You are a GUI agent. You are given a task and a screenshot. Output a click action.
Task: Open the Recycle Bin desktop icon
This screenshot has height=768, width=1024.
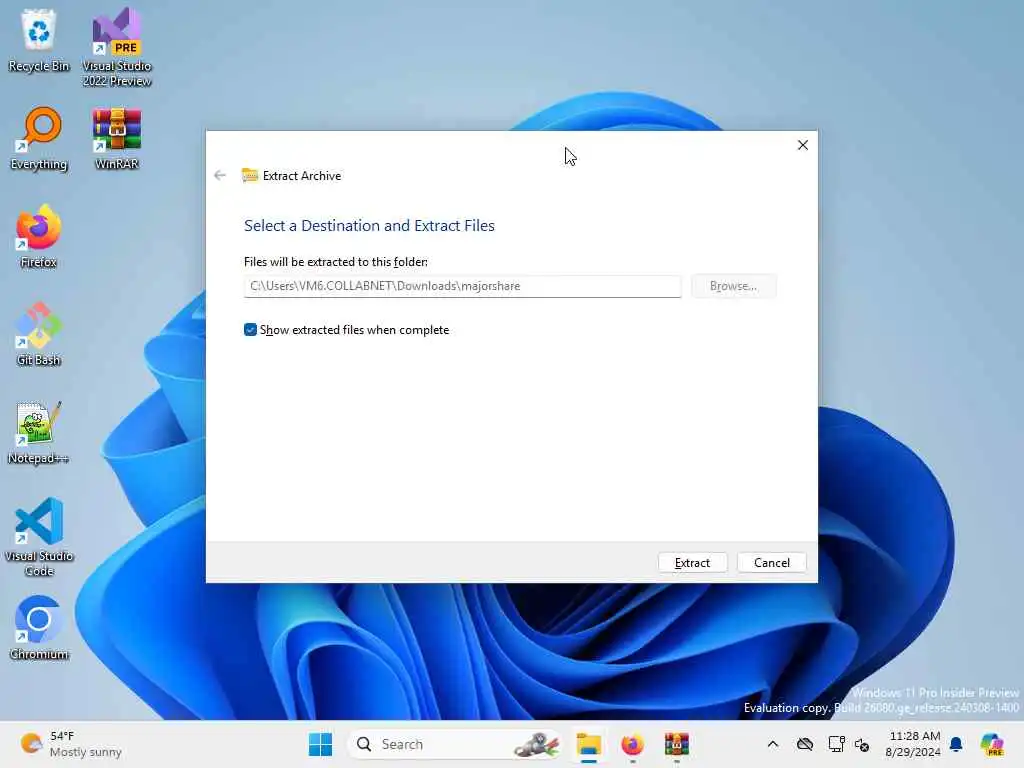tap(39, 40)
